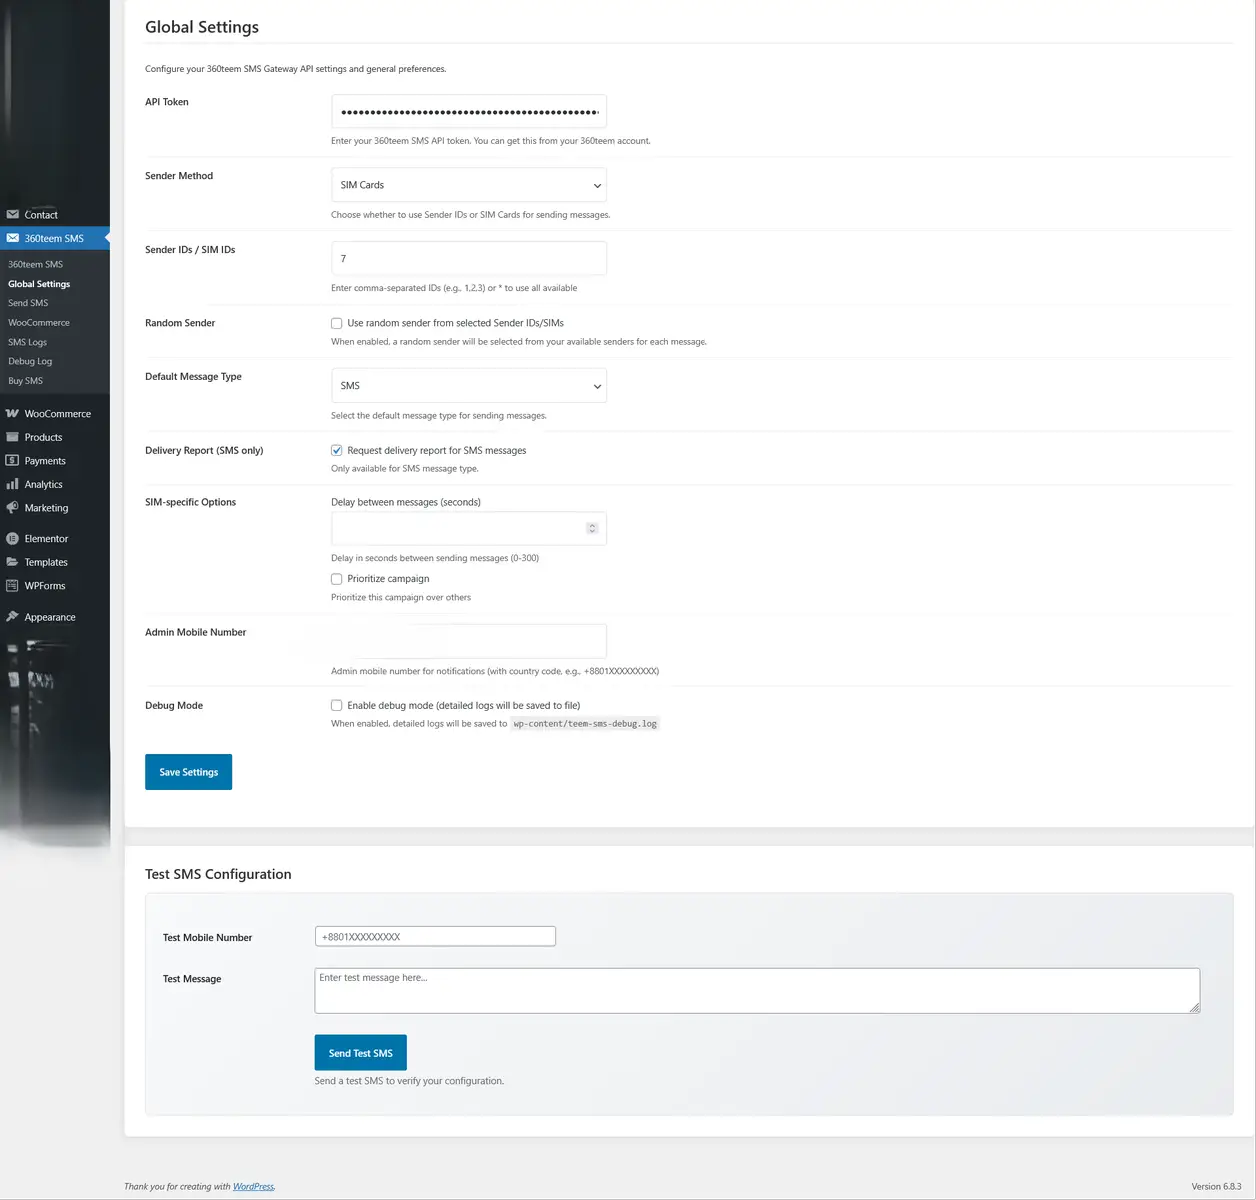The image size is (1256, 1200).
Task: Click the Save Settings button
Action: [x=188, y=772]
